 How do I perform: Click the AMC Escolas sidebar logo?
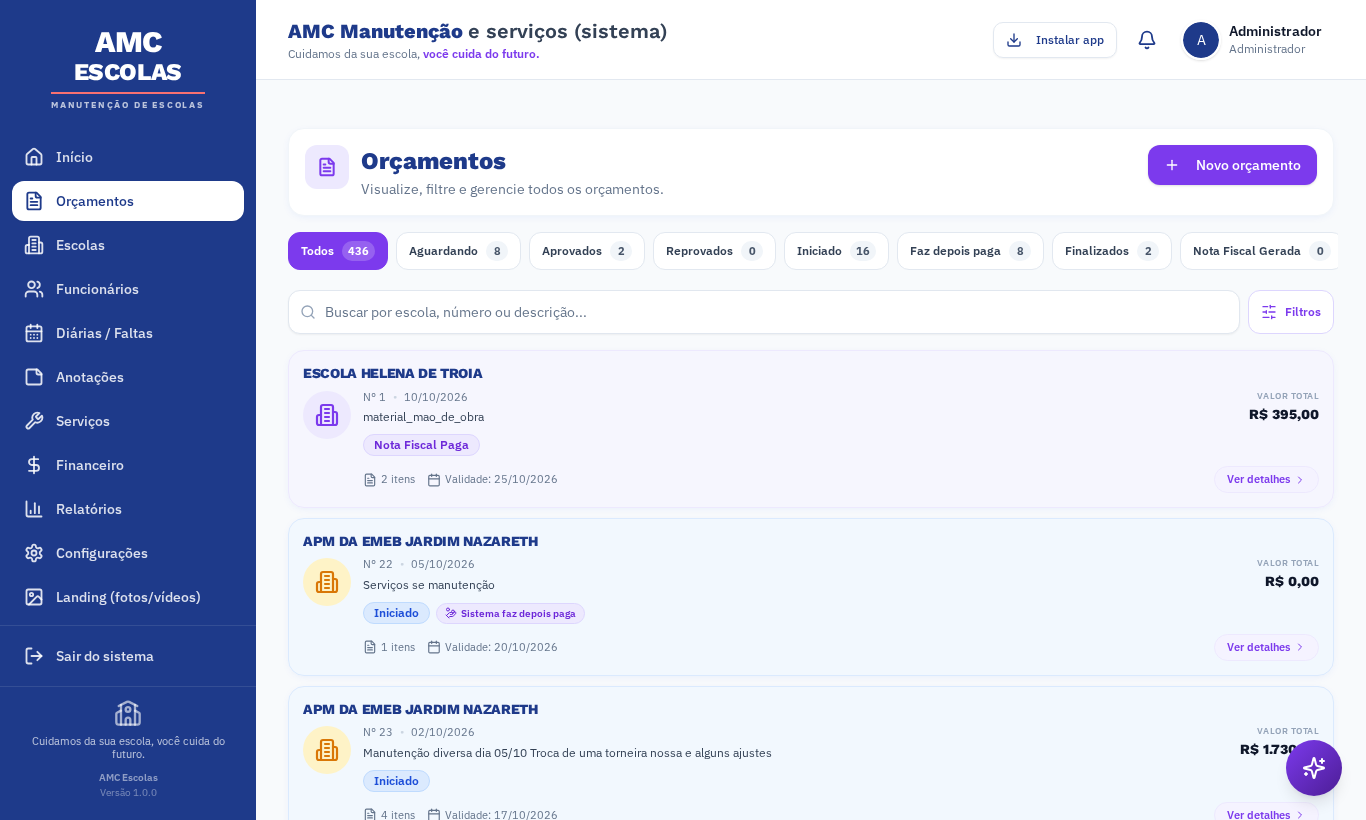pos(128,68)
